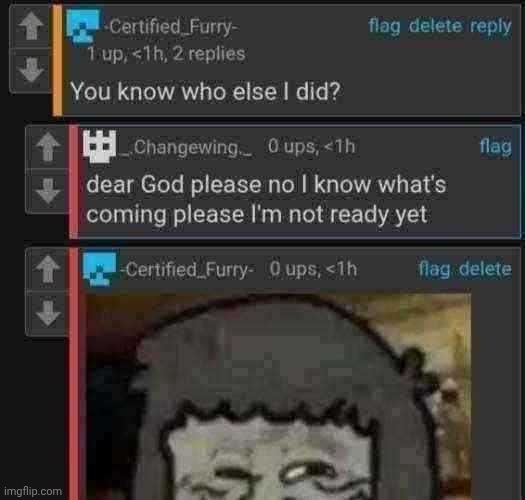Image resolution: width=525 pixels, height=500 pixels.
Task: Upvote the 'You know who else I did?' comment
Action: click(31, 26)
